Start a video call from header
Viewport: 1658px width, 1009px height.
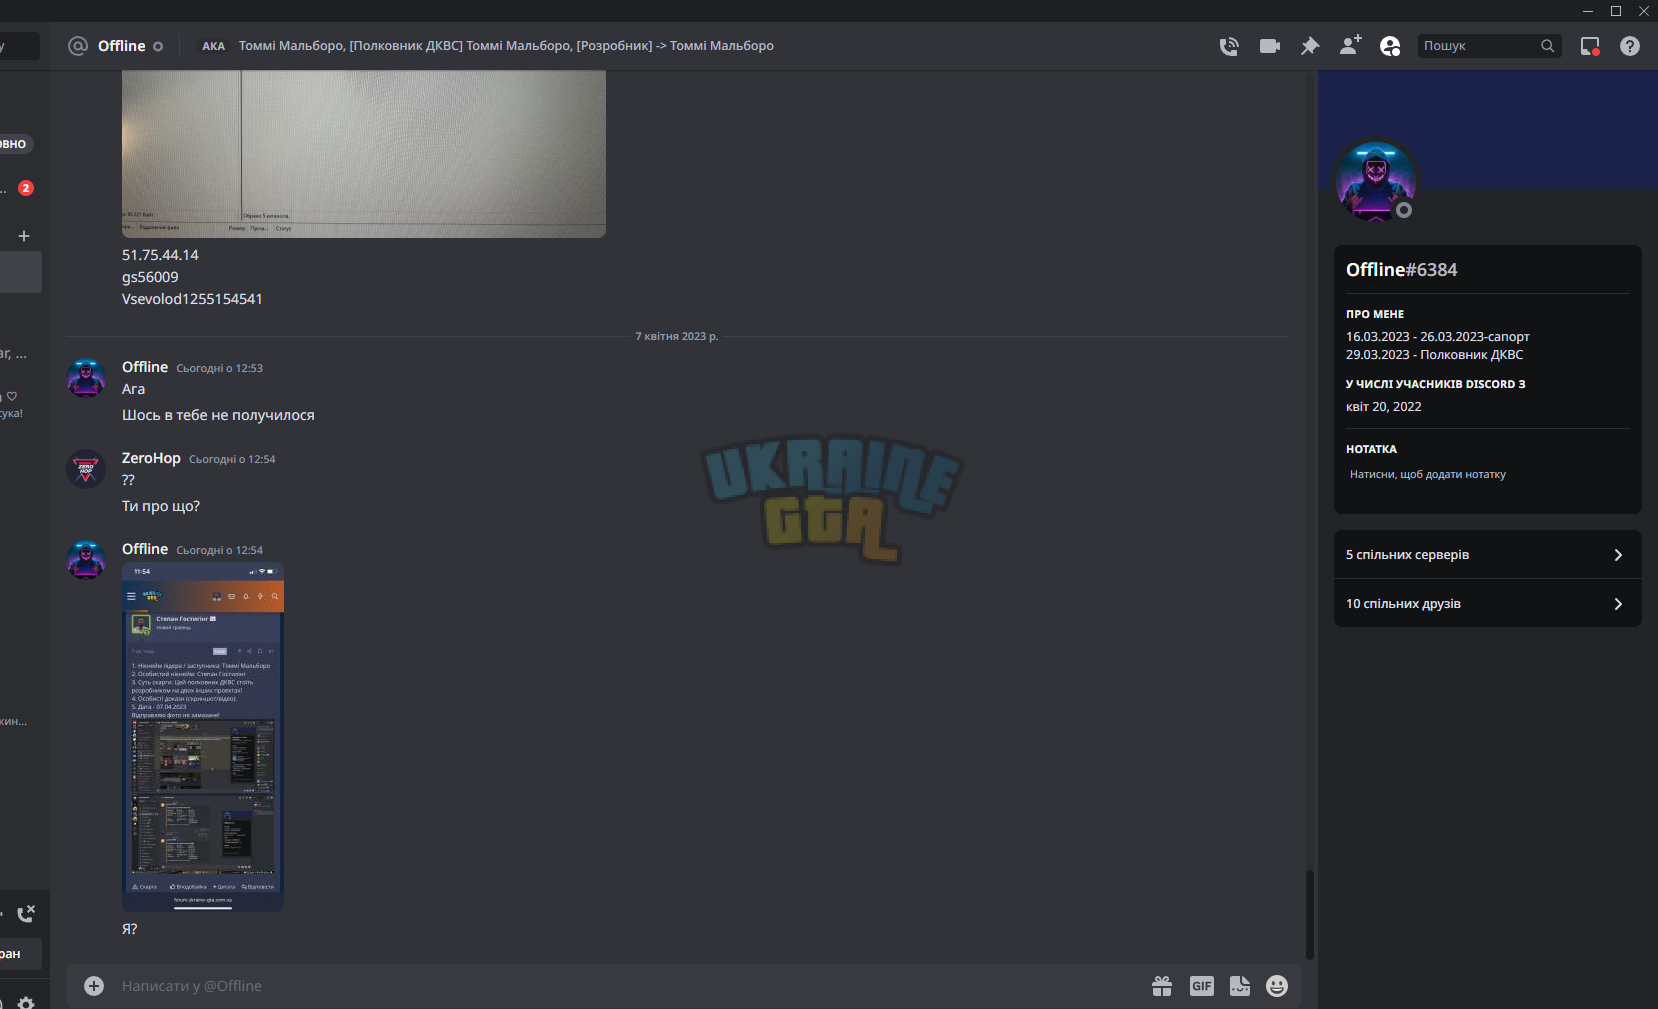click(x=1270, y=46)
